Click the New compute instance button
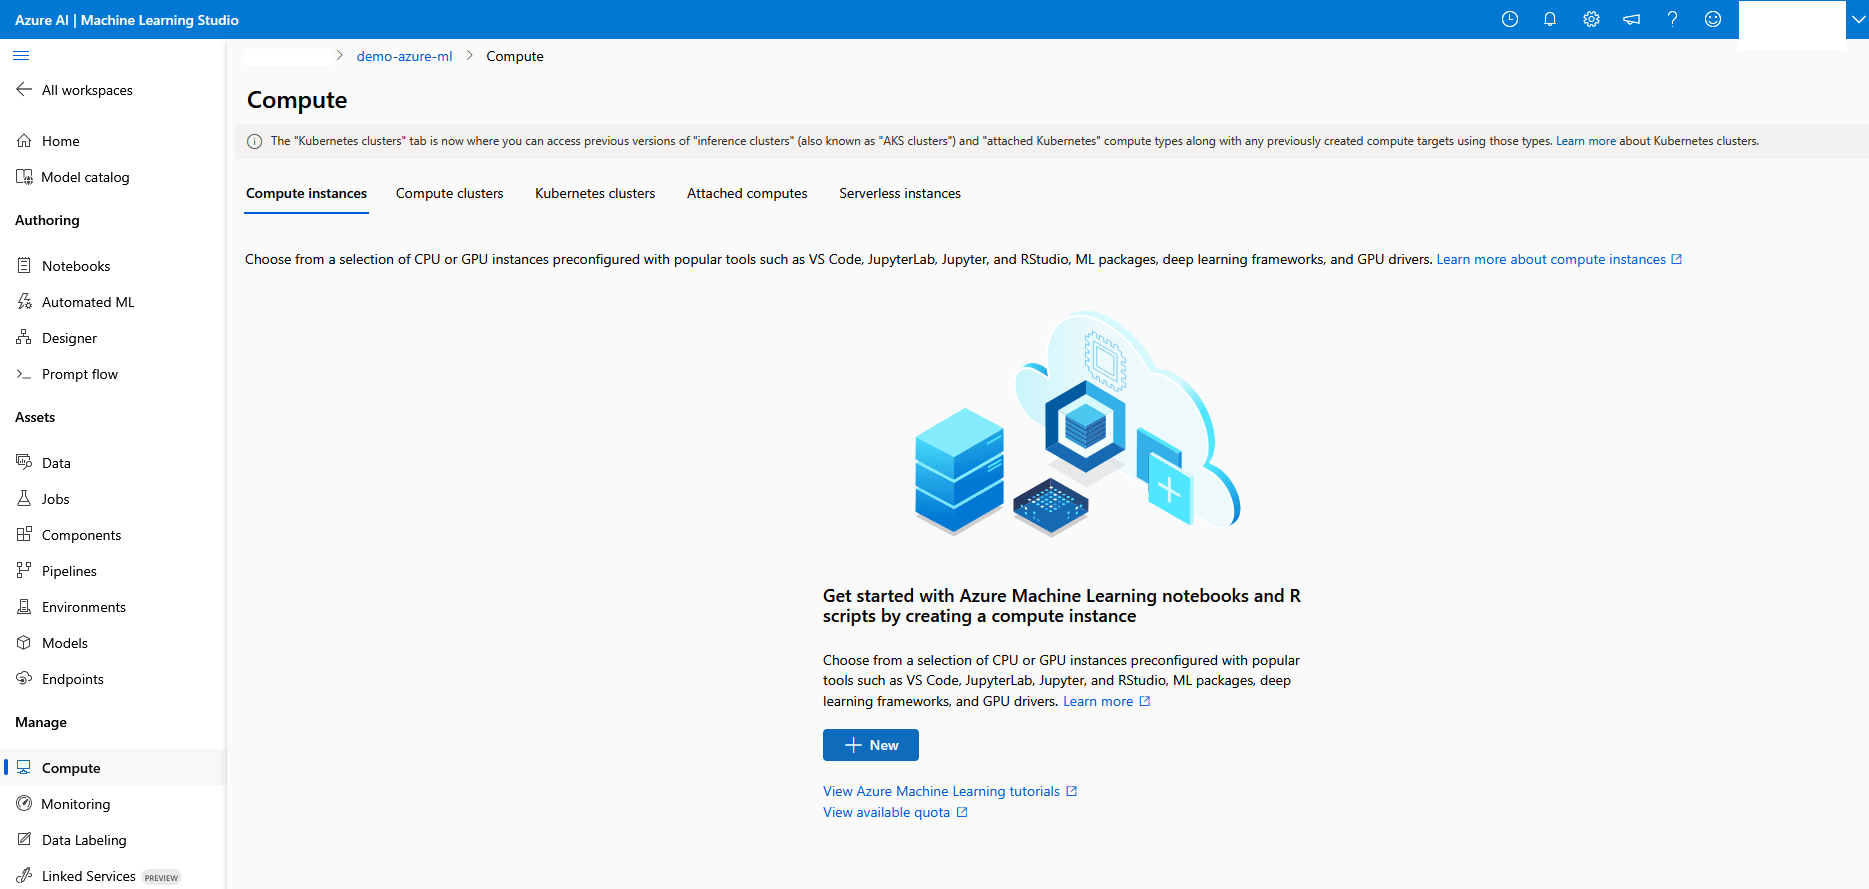The width and height of the screenshot is (1869, 889). click(871, 745)
